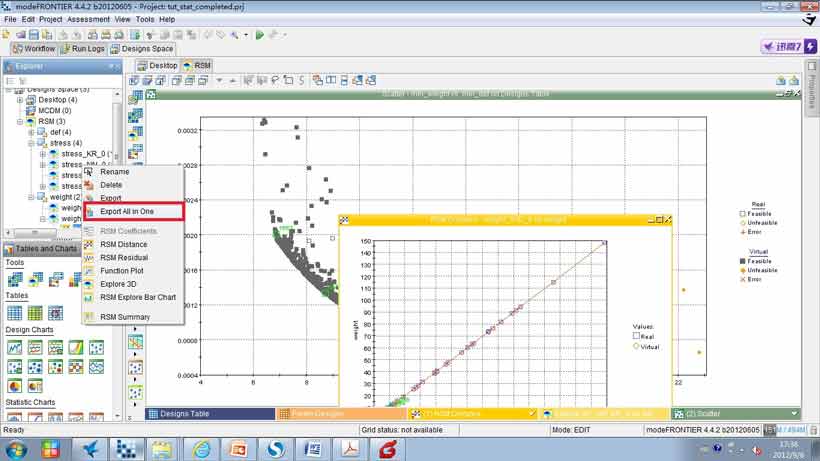This screenshot has height=461, width=820.
Task: Open the third Design Charts icon in top row
Action: coord(55,347)
